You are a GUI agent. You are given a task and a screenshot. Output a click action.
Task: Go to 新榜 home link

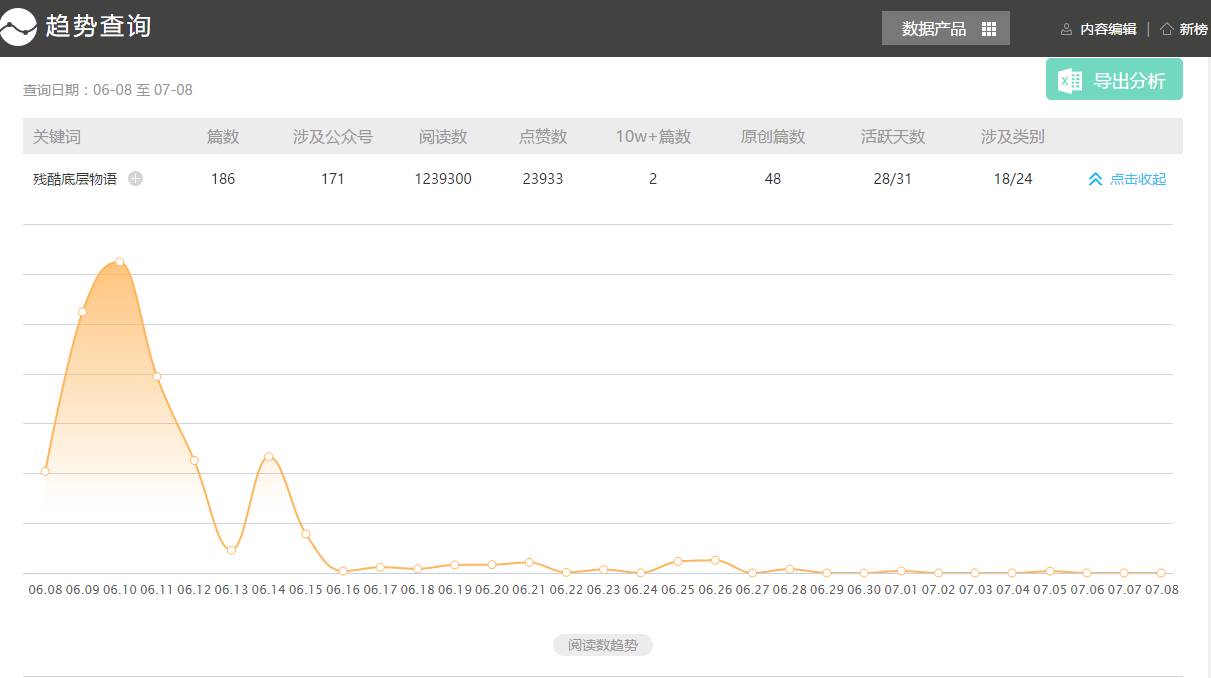[1193, 29]
